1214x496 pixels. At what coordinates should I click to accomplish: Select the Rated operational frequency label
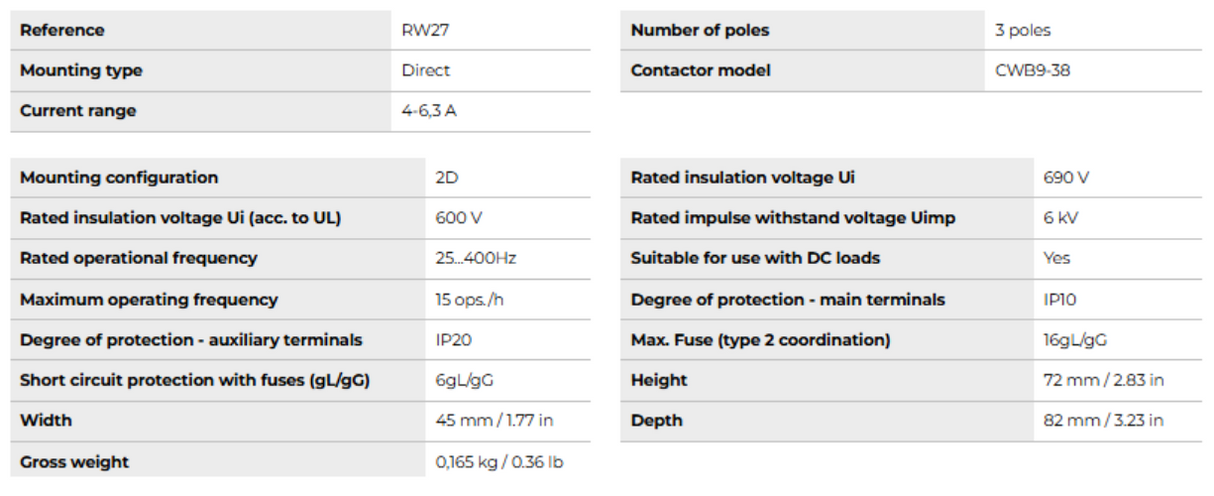point(138,258)
